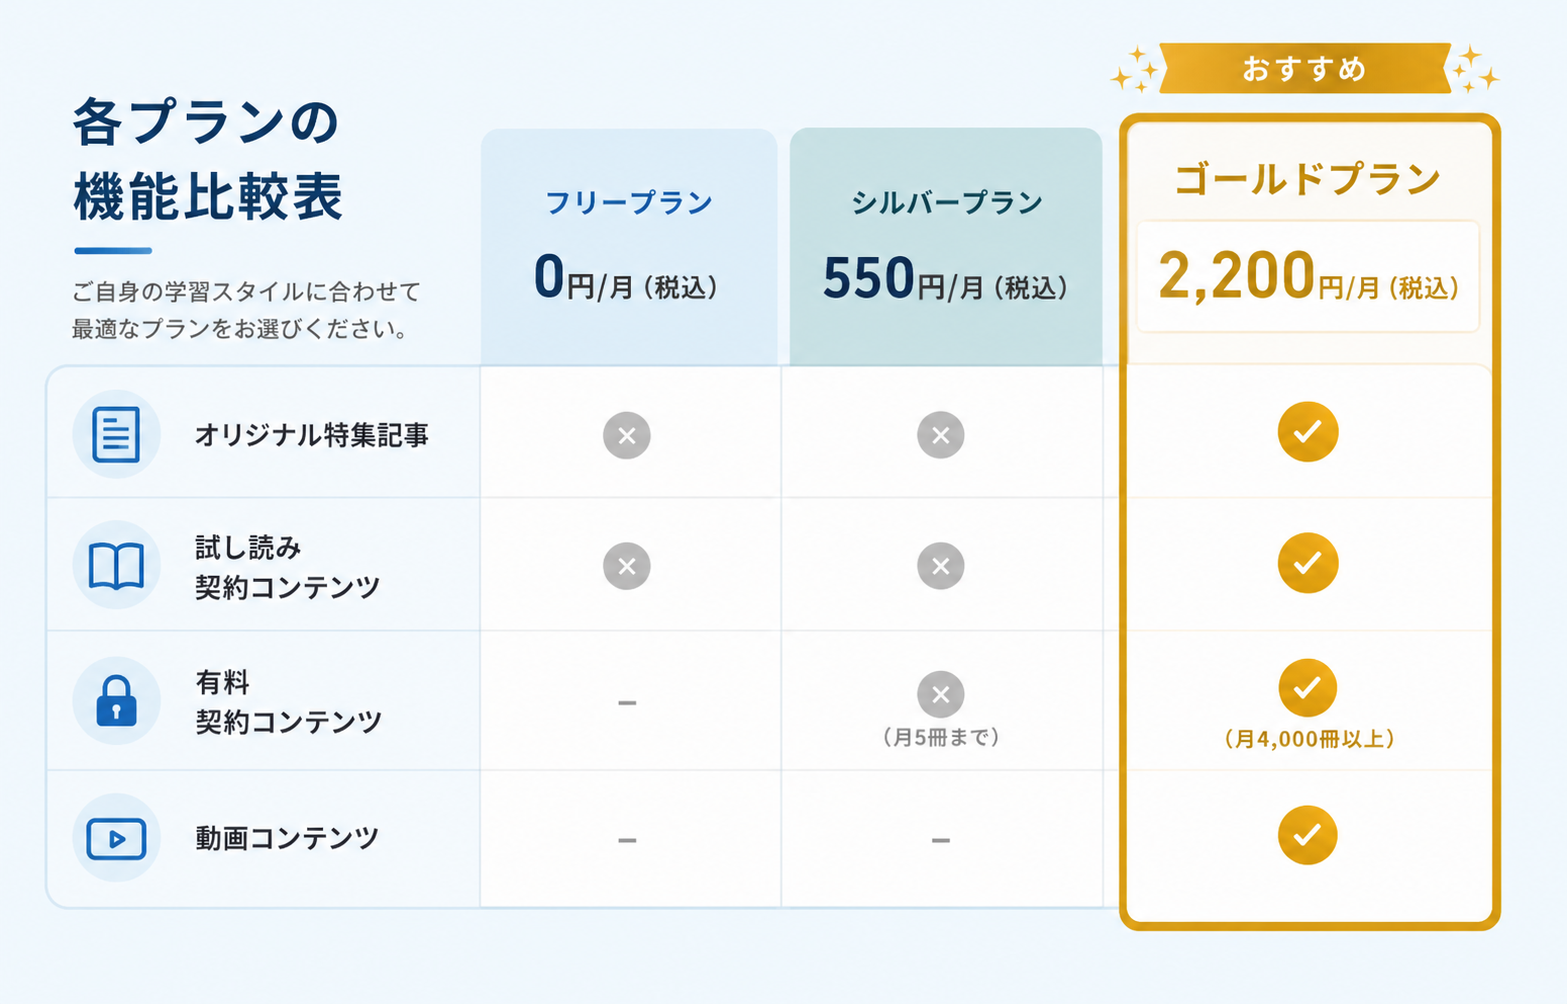
Task: Click gold checkmark for 試し読み契約コンテンツ
Action: tap(1308, 563)
